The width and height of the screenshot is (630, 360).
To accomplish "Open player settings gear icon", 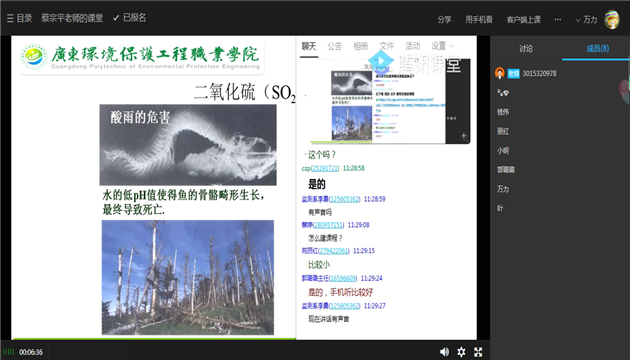I will point(461,352).
